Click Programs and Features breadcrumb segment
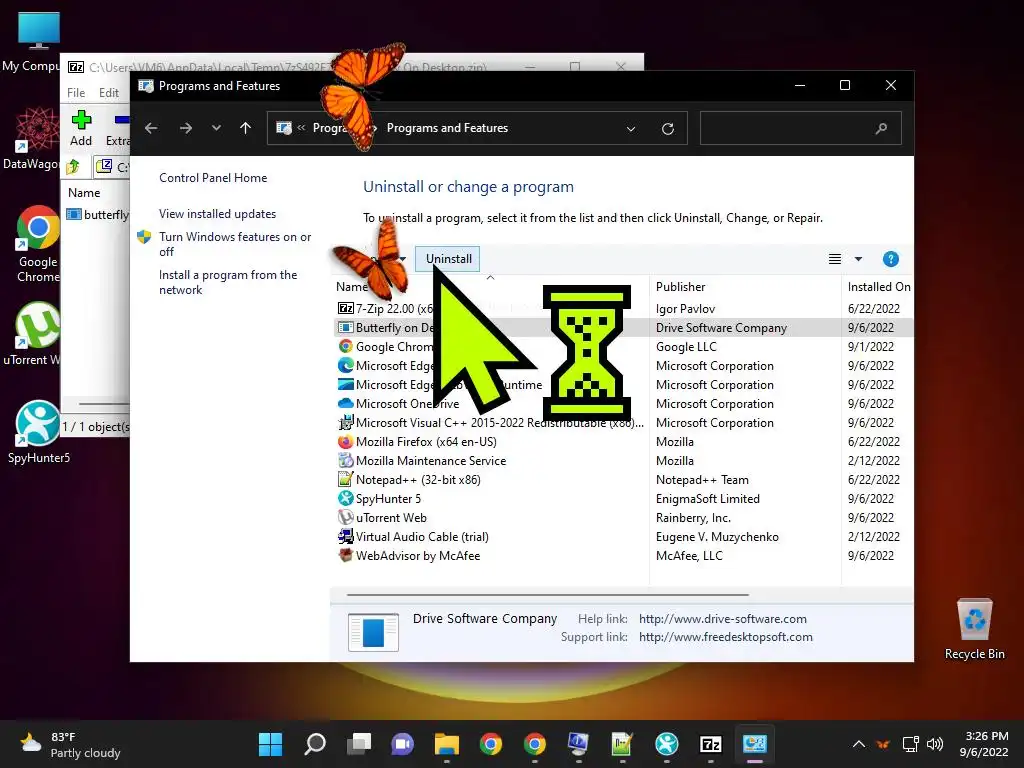The height and width of the screenshot is (768, 1024). pyautogui.click(x=447, y=128)
